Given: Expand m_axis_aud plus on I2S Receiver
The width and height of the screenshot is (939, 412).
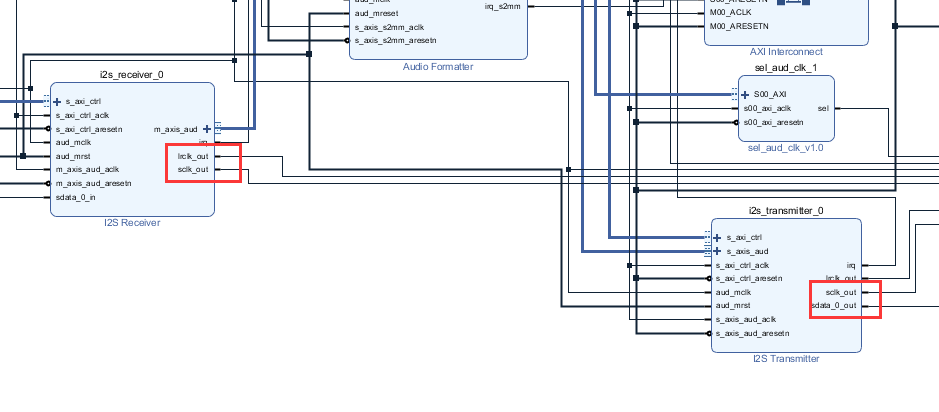Looking at the screenshot, I should [x=207, y=129].
